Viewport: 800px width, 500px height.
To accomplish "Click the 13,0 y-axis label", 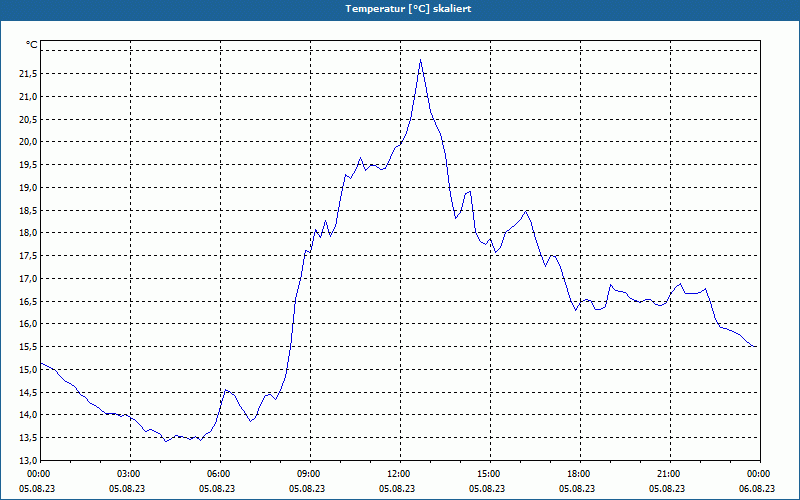I will [28, 461].
